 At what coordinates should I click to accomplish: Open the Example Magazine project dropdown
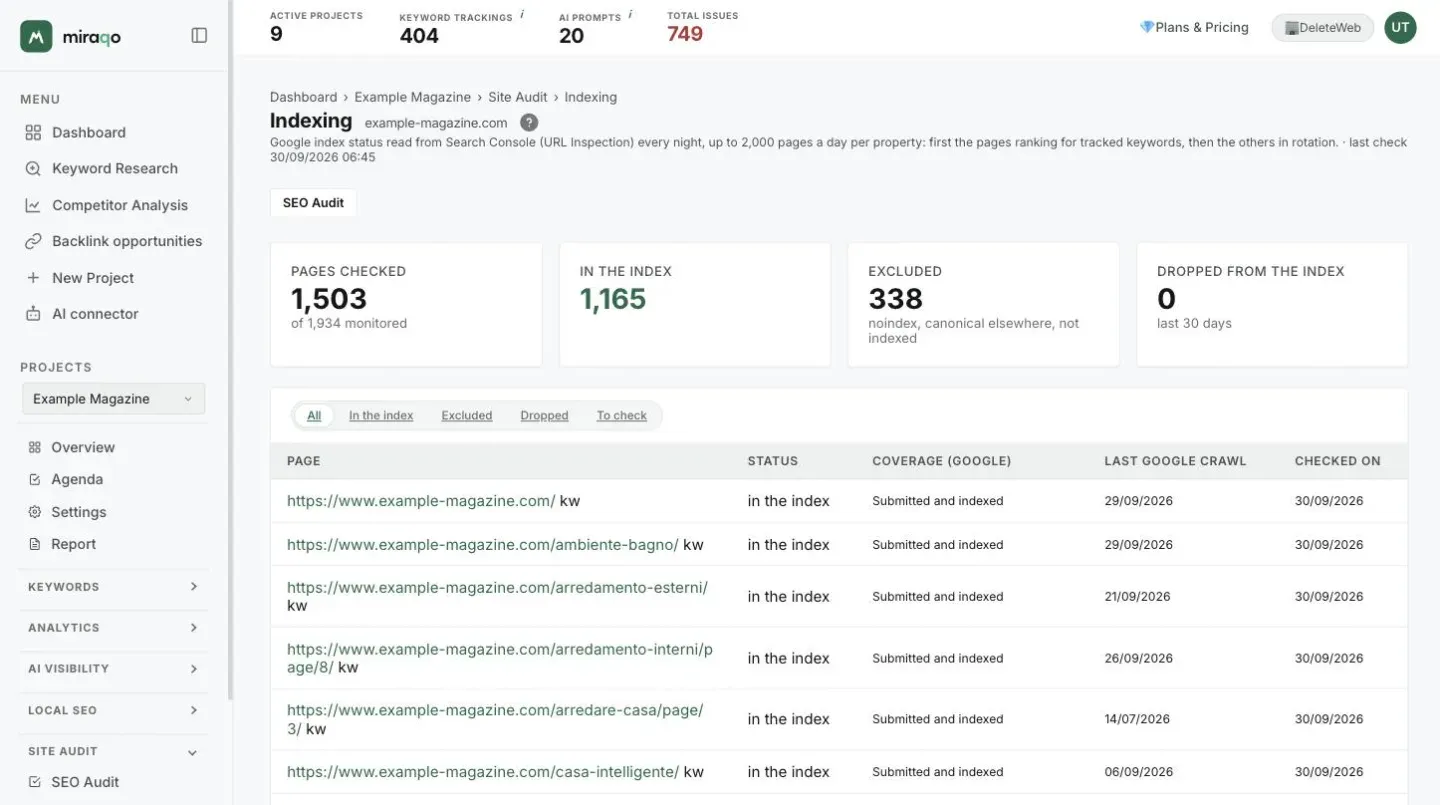pos(113,399)
